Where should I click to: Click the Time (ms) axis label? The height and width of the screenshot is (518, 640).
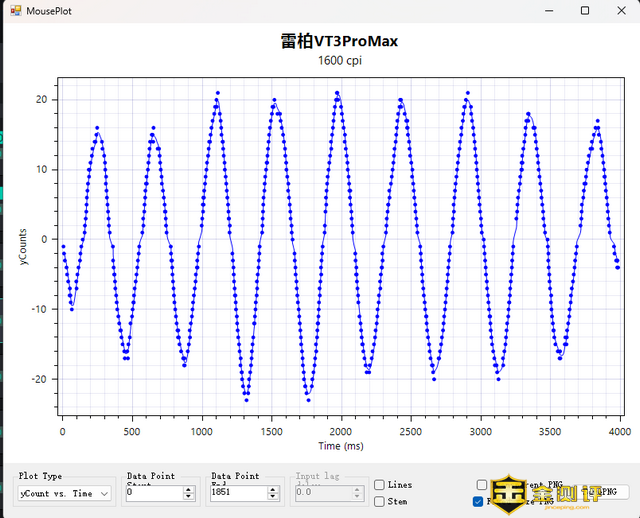click(x=341, y=445)
